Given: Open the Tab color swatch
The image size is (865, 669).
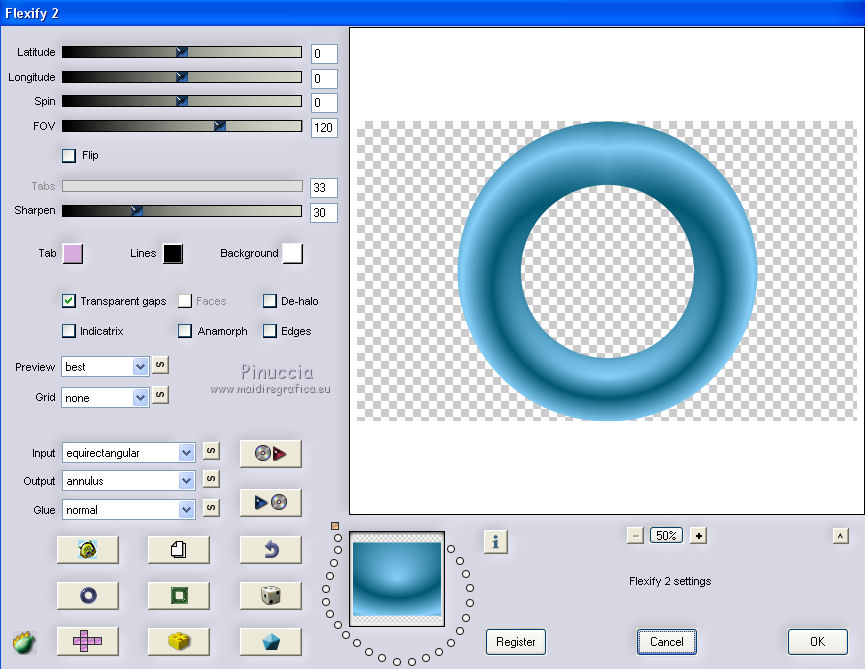Looking at the screenshot, I should point(73,254).
